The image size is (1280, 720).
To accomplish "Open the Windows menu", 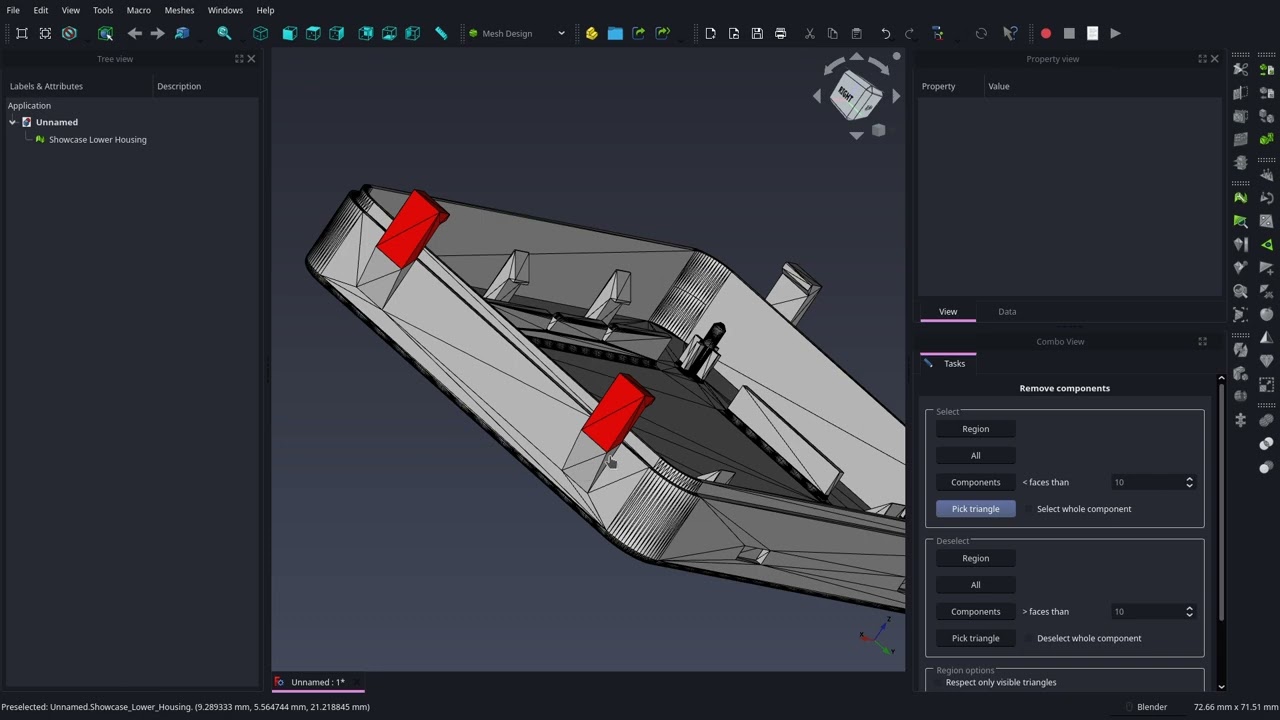I will click(x=225, y=10).
